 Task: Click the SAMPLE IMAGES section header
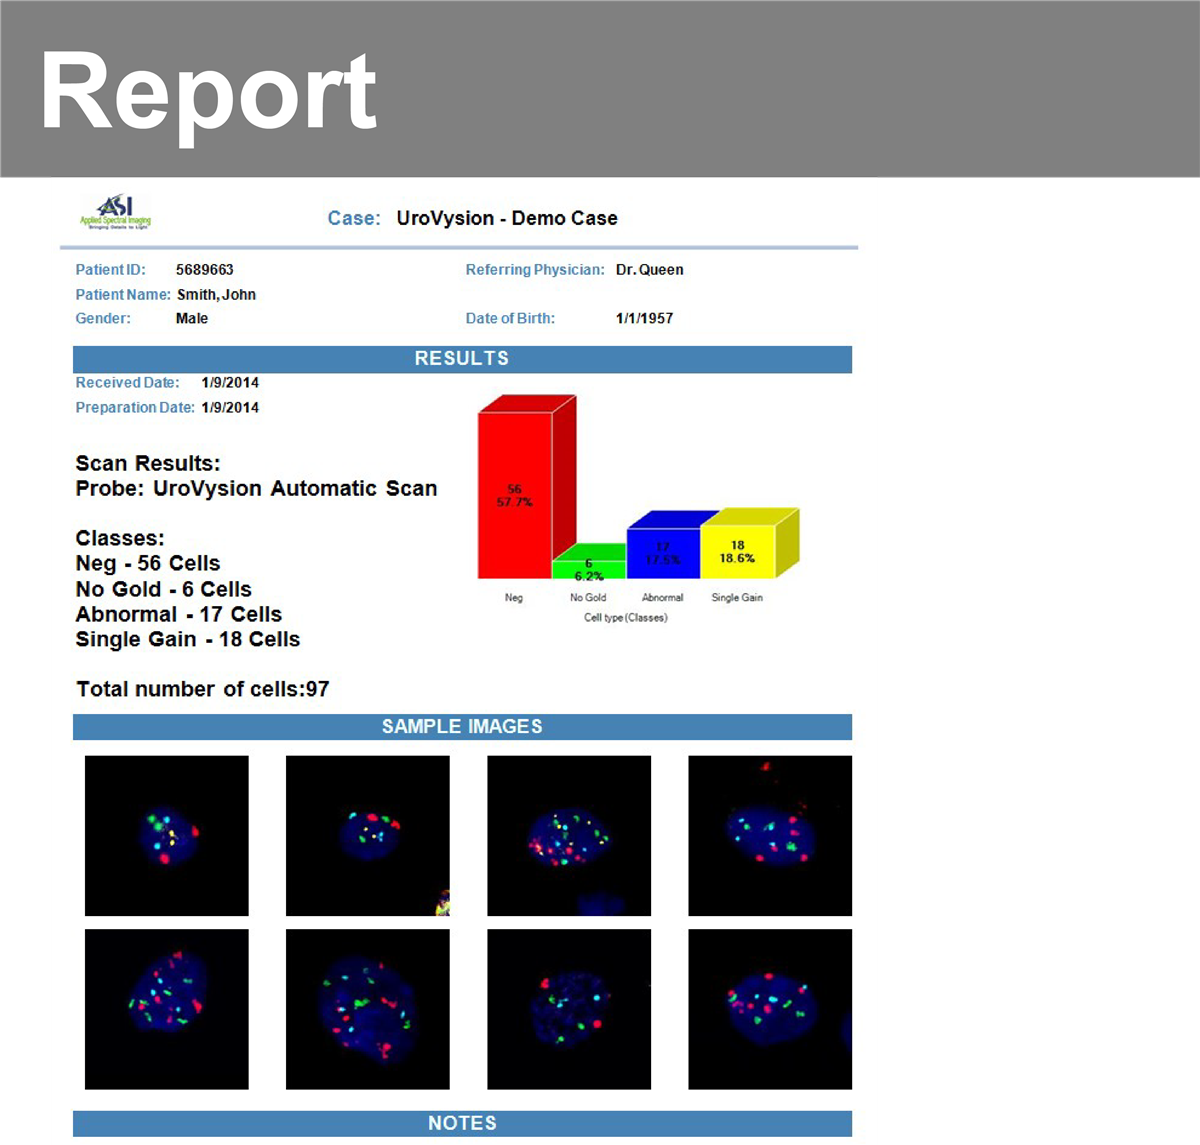(462, 727)
